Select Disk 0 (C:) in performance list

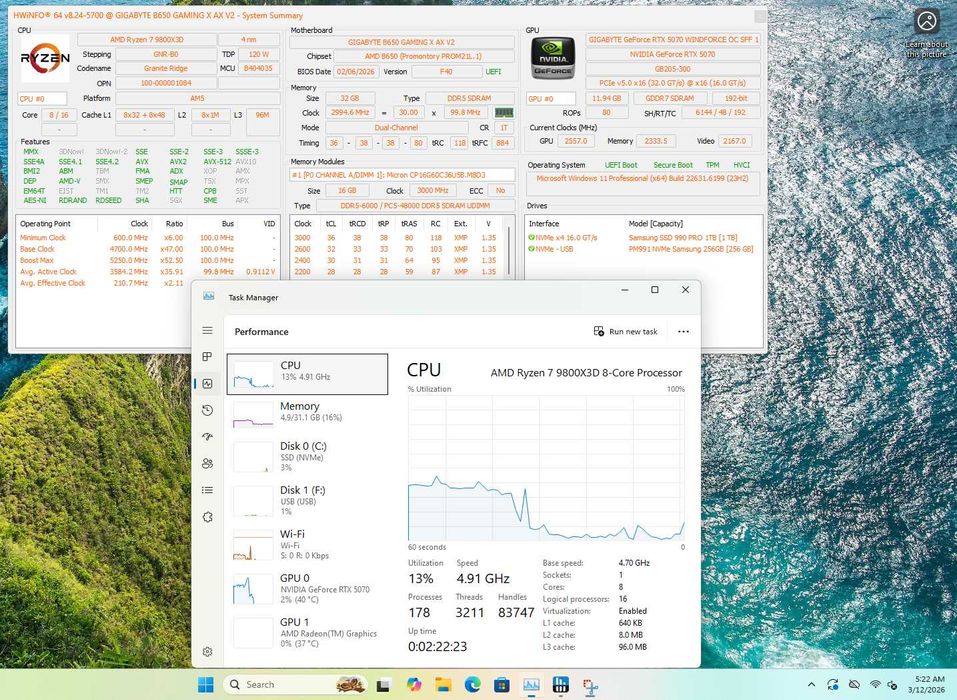[307, 456]
